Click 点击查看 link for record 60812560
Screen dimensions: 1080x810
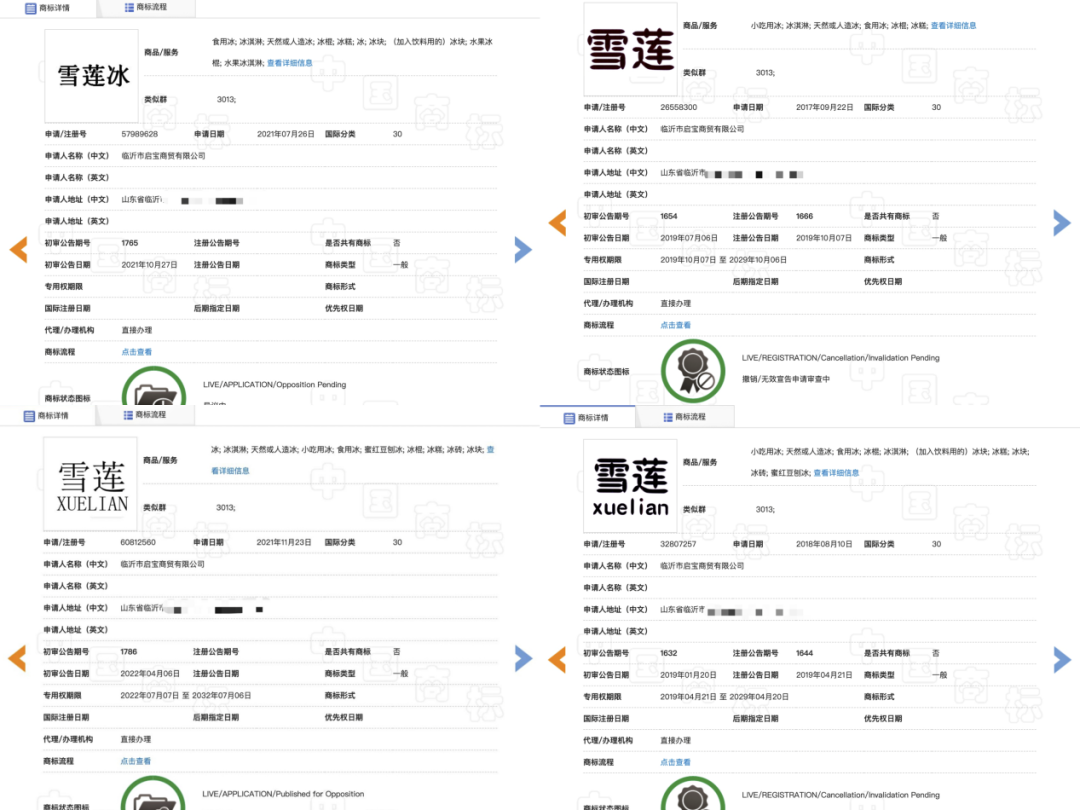(x=135, y=761)
